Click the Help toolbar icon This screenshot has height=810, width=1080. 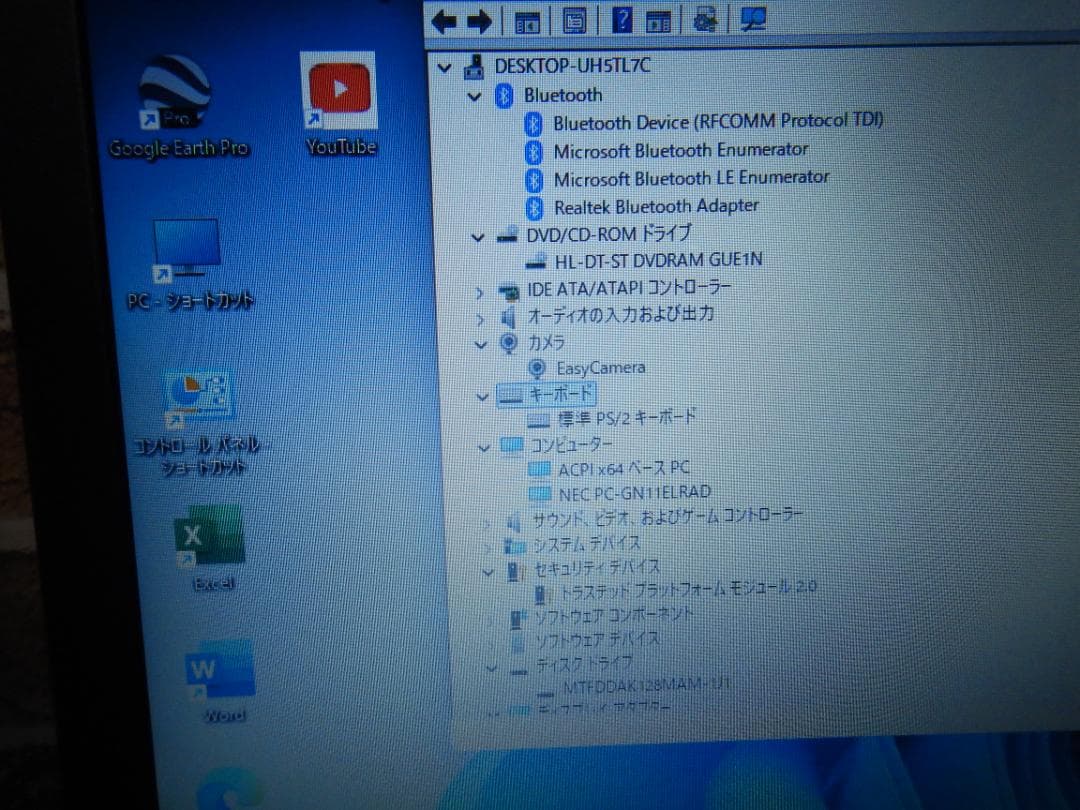click(621, 20)
